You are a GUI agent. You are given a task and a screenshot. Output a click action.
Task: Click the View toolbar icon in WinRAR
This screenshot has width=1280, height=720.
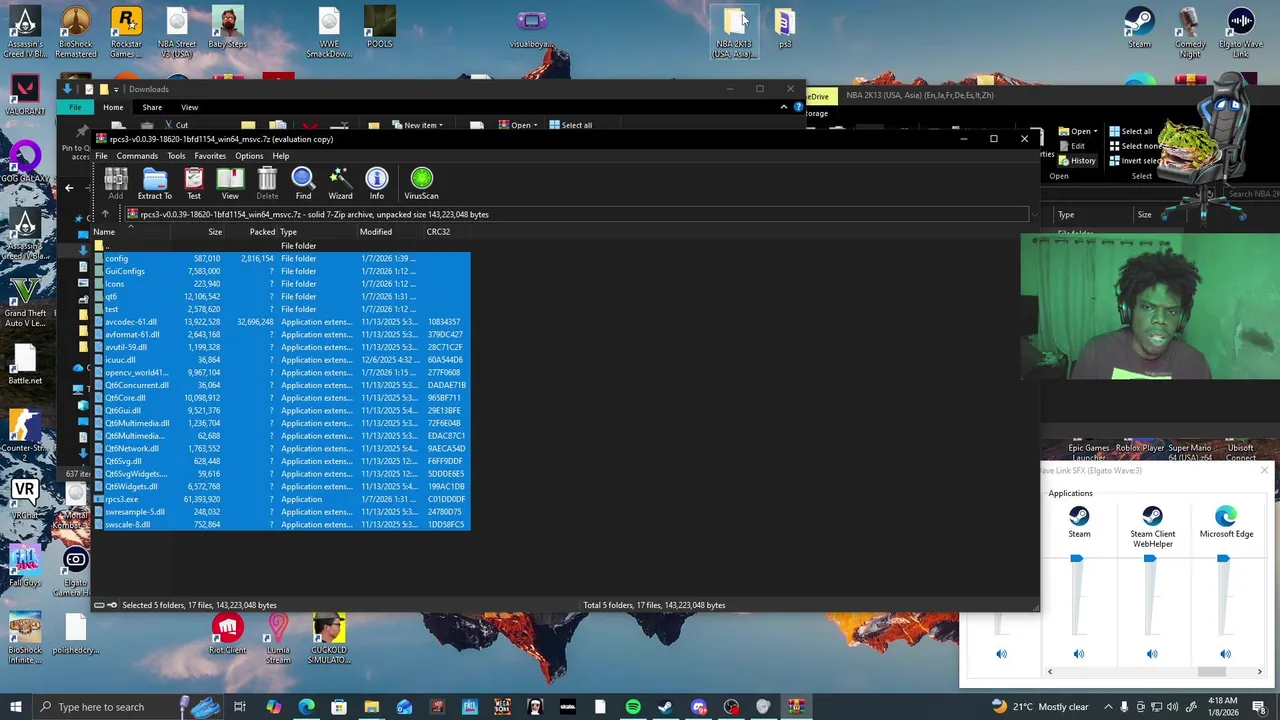point(230,183)
